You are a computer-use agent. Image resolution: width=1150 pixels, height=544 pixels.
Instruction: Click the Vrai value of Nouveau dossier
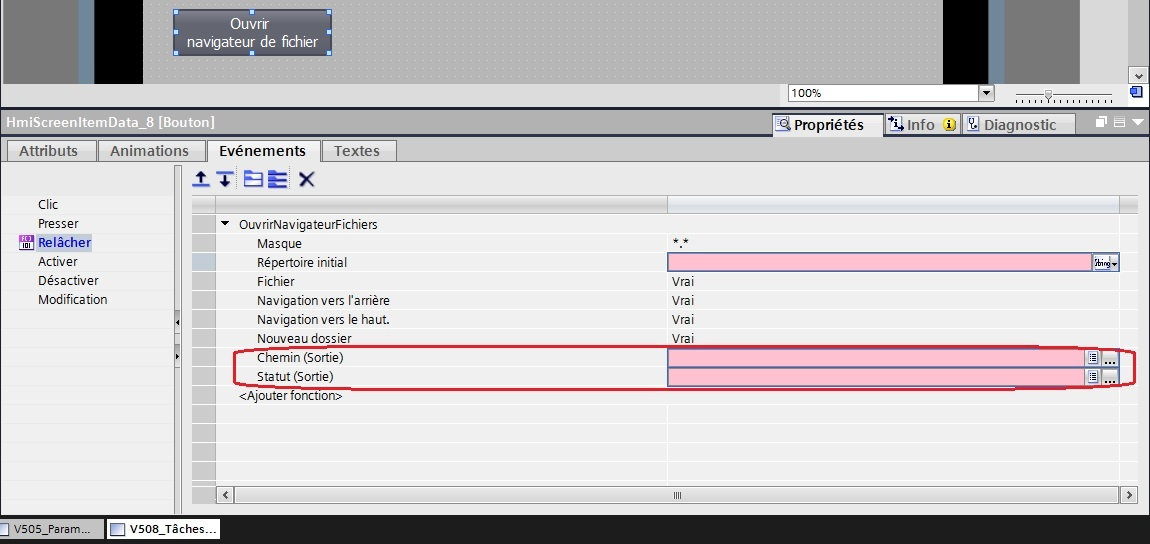[x=683, y=339]
